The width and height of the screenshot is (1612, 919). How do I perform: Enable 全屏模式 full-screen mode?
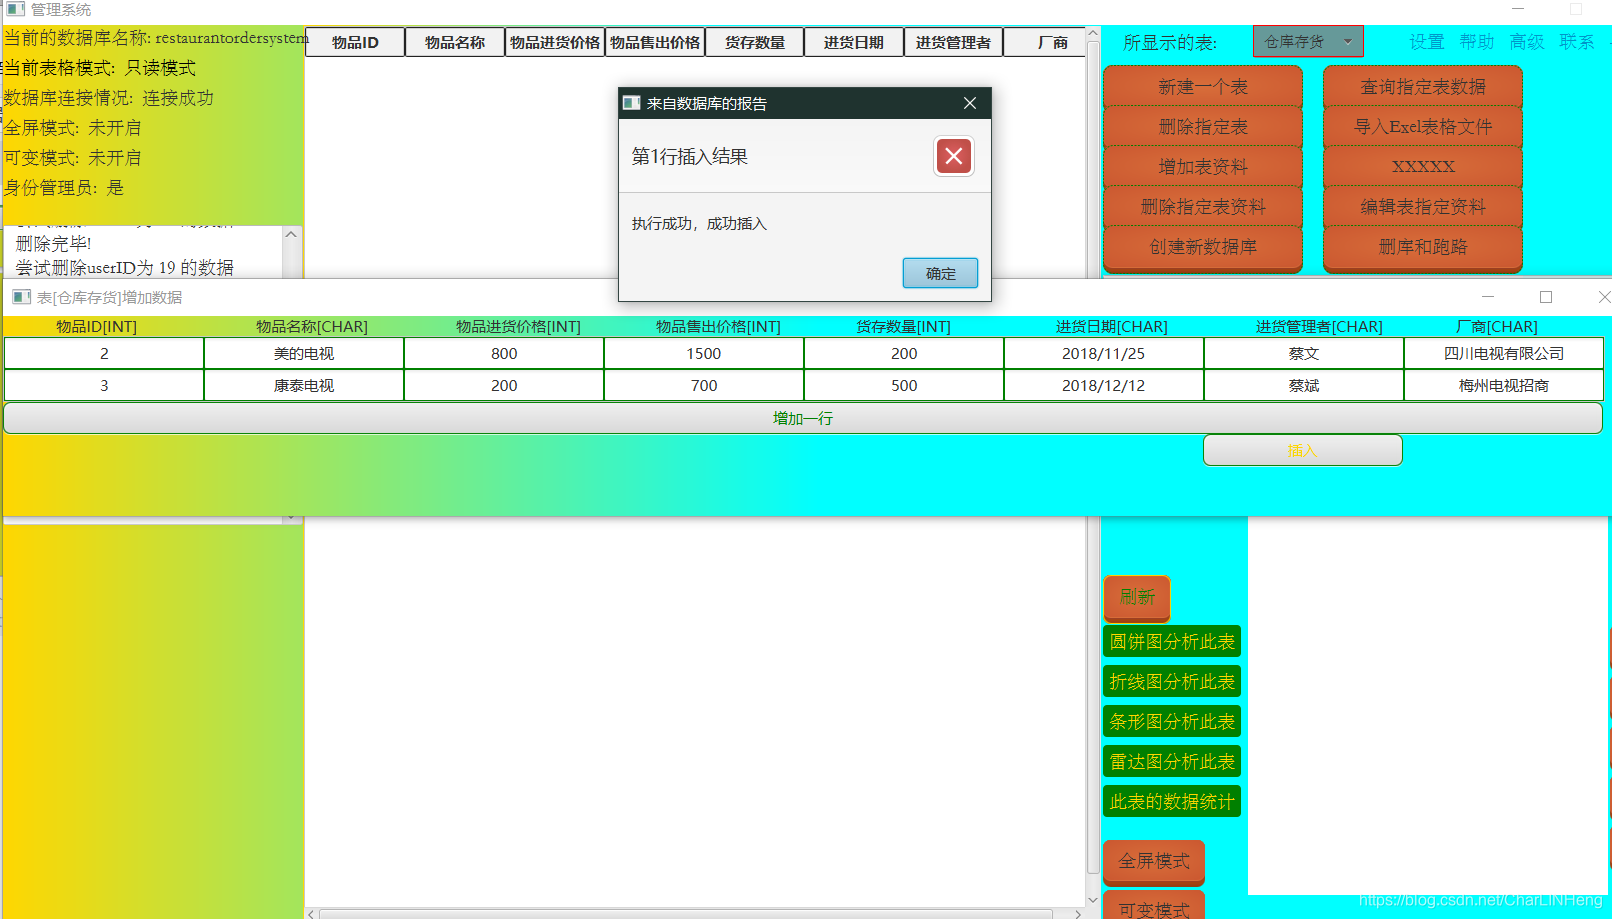[x=1154, y=862]
